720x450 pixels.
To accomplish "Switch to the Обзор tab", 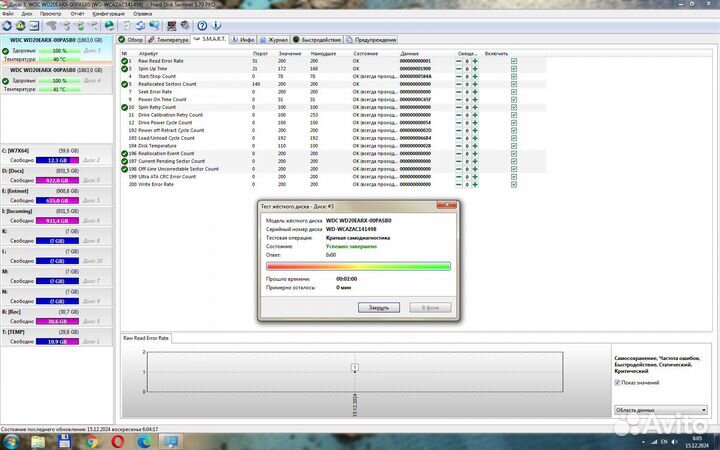I will [131, 40].
